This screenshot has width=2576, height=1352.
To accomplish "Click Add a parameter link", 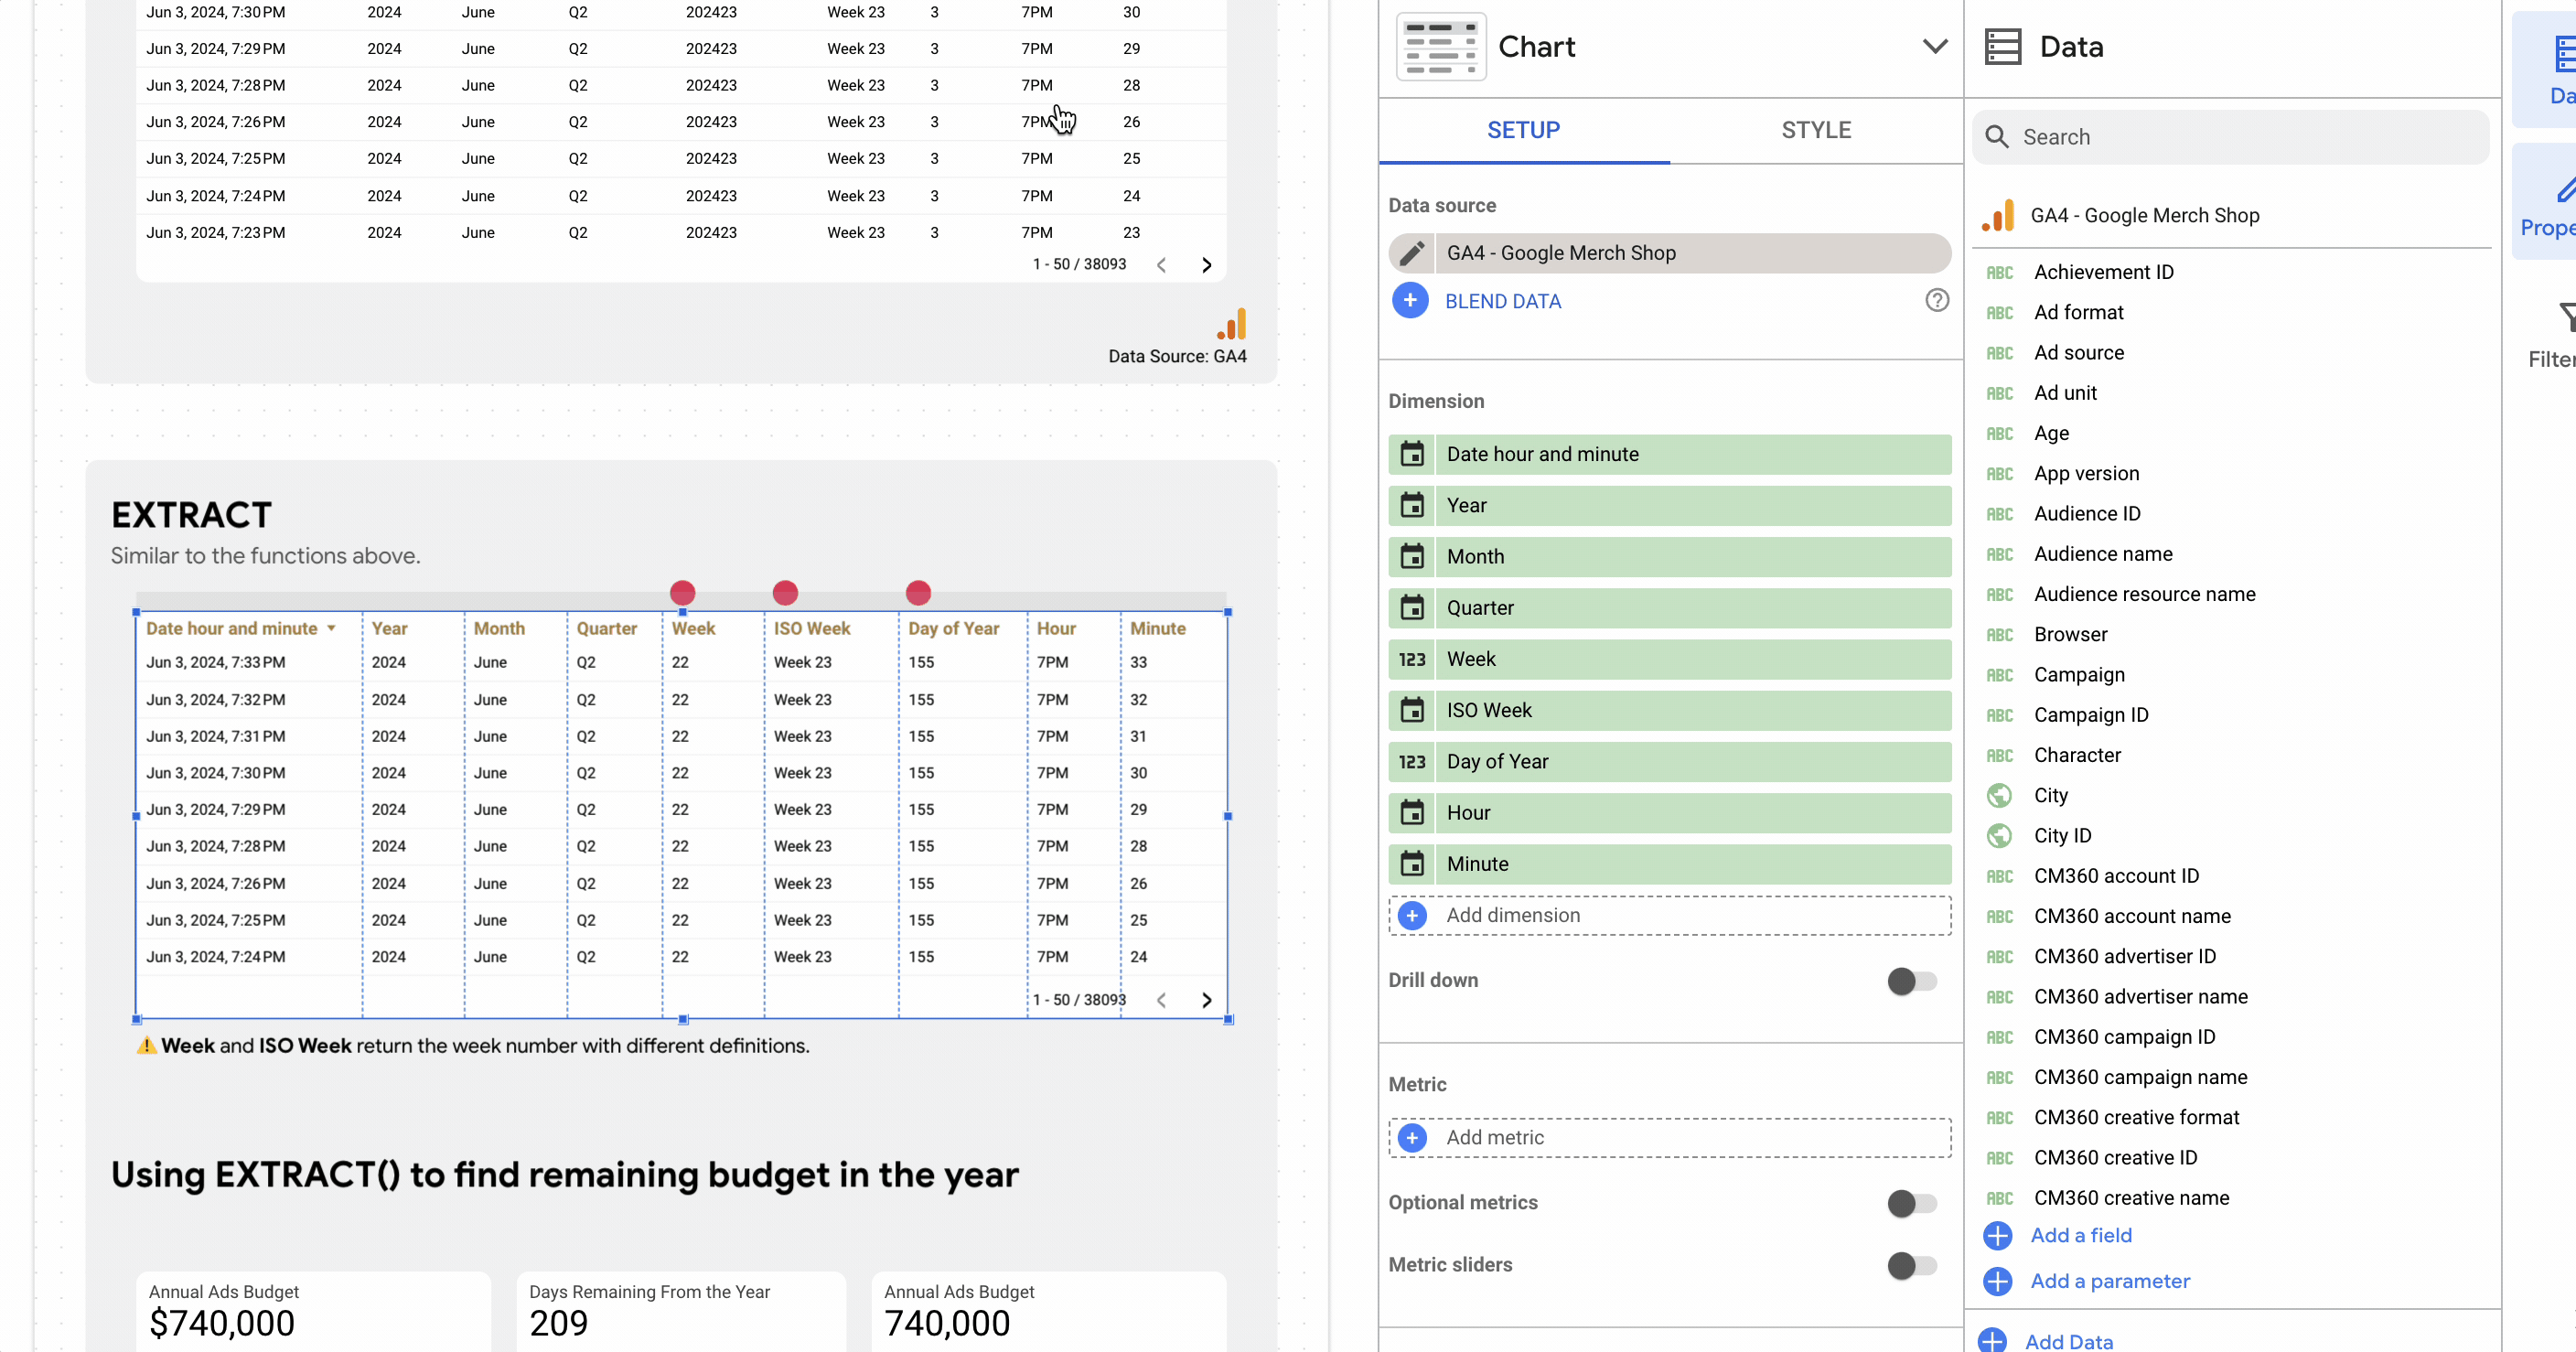I will pyautogui.click(x=2110, y=1281).
